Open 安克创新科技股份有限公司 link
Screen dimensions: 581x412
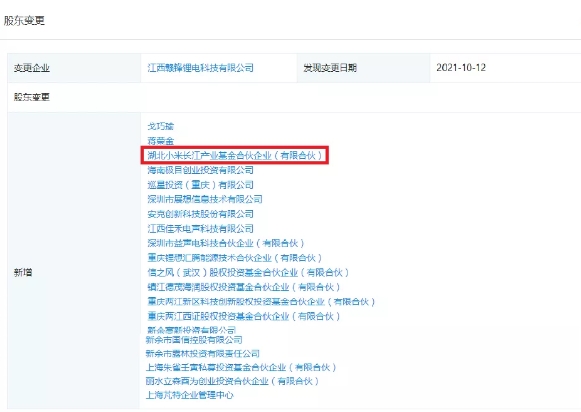click(x=200, y=214)
